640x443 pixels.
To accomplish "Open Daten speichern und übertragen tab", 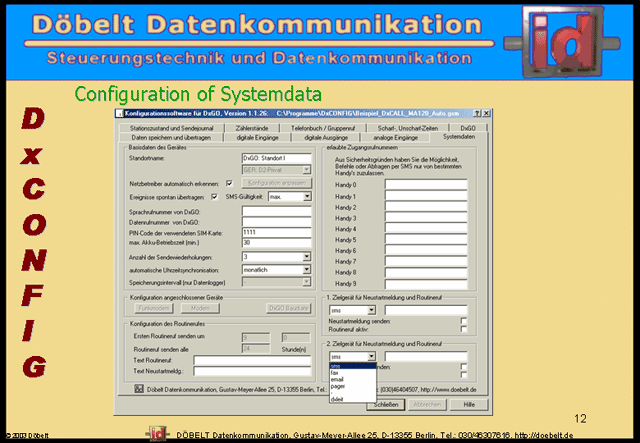I will (x=171, y=138).
